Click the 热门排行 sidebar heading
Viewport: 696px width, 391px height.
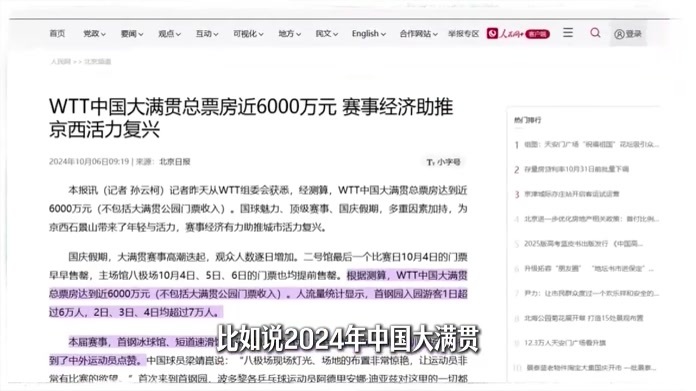527,120
